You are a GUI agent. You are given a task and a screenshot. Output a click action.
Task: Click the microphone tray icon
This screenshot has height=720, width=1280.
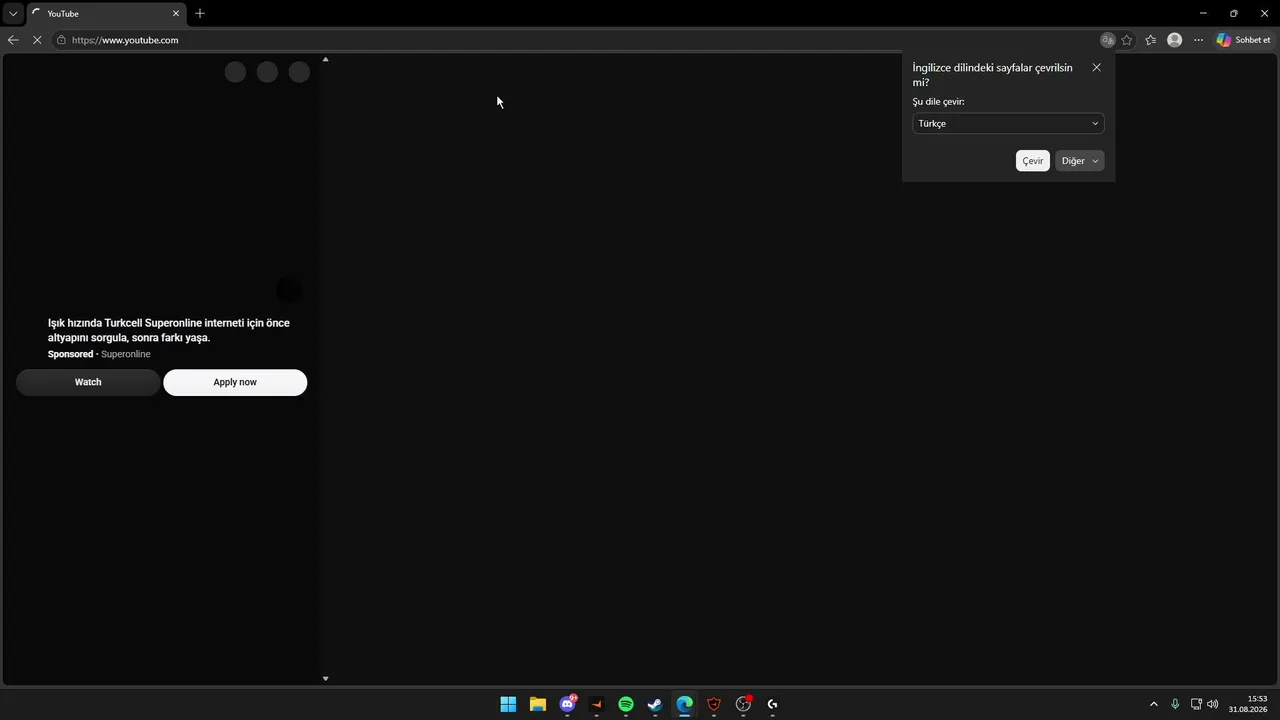pyautogui.click(x=1175, y=704)
